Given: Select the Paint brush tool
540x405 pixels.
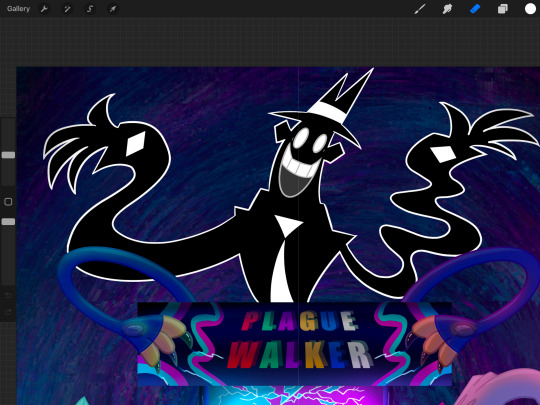Looking at the screenshot, I should pyautogui.click(x=419, y=9).
